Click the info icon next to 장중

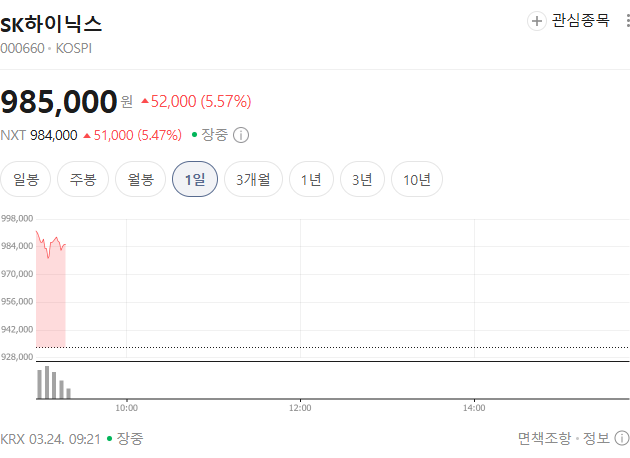point(241,135)
